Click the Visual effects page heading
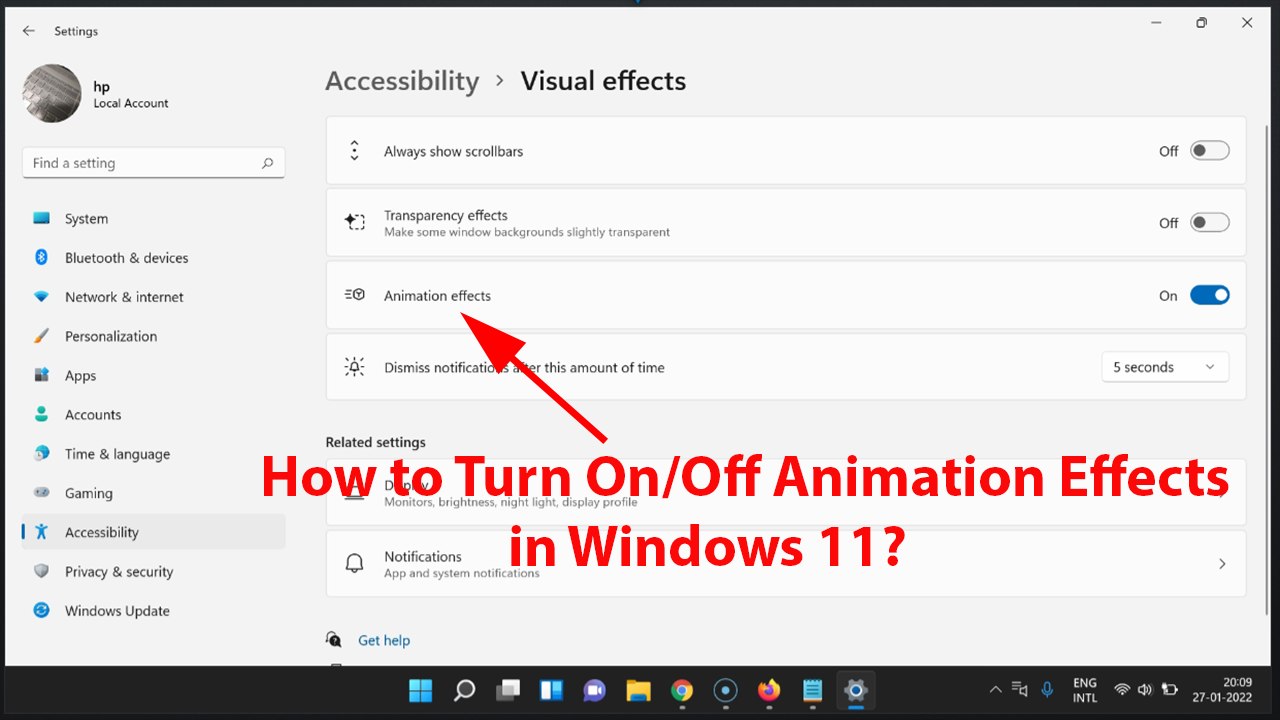 point(603,81)
